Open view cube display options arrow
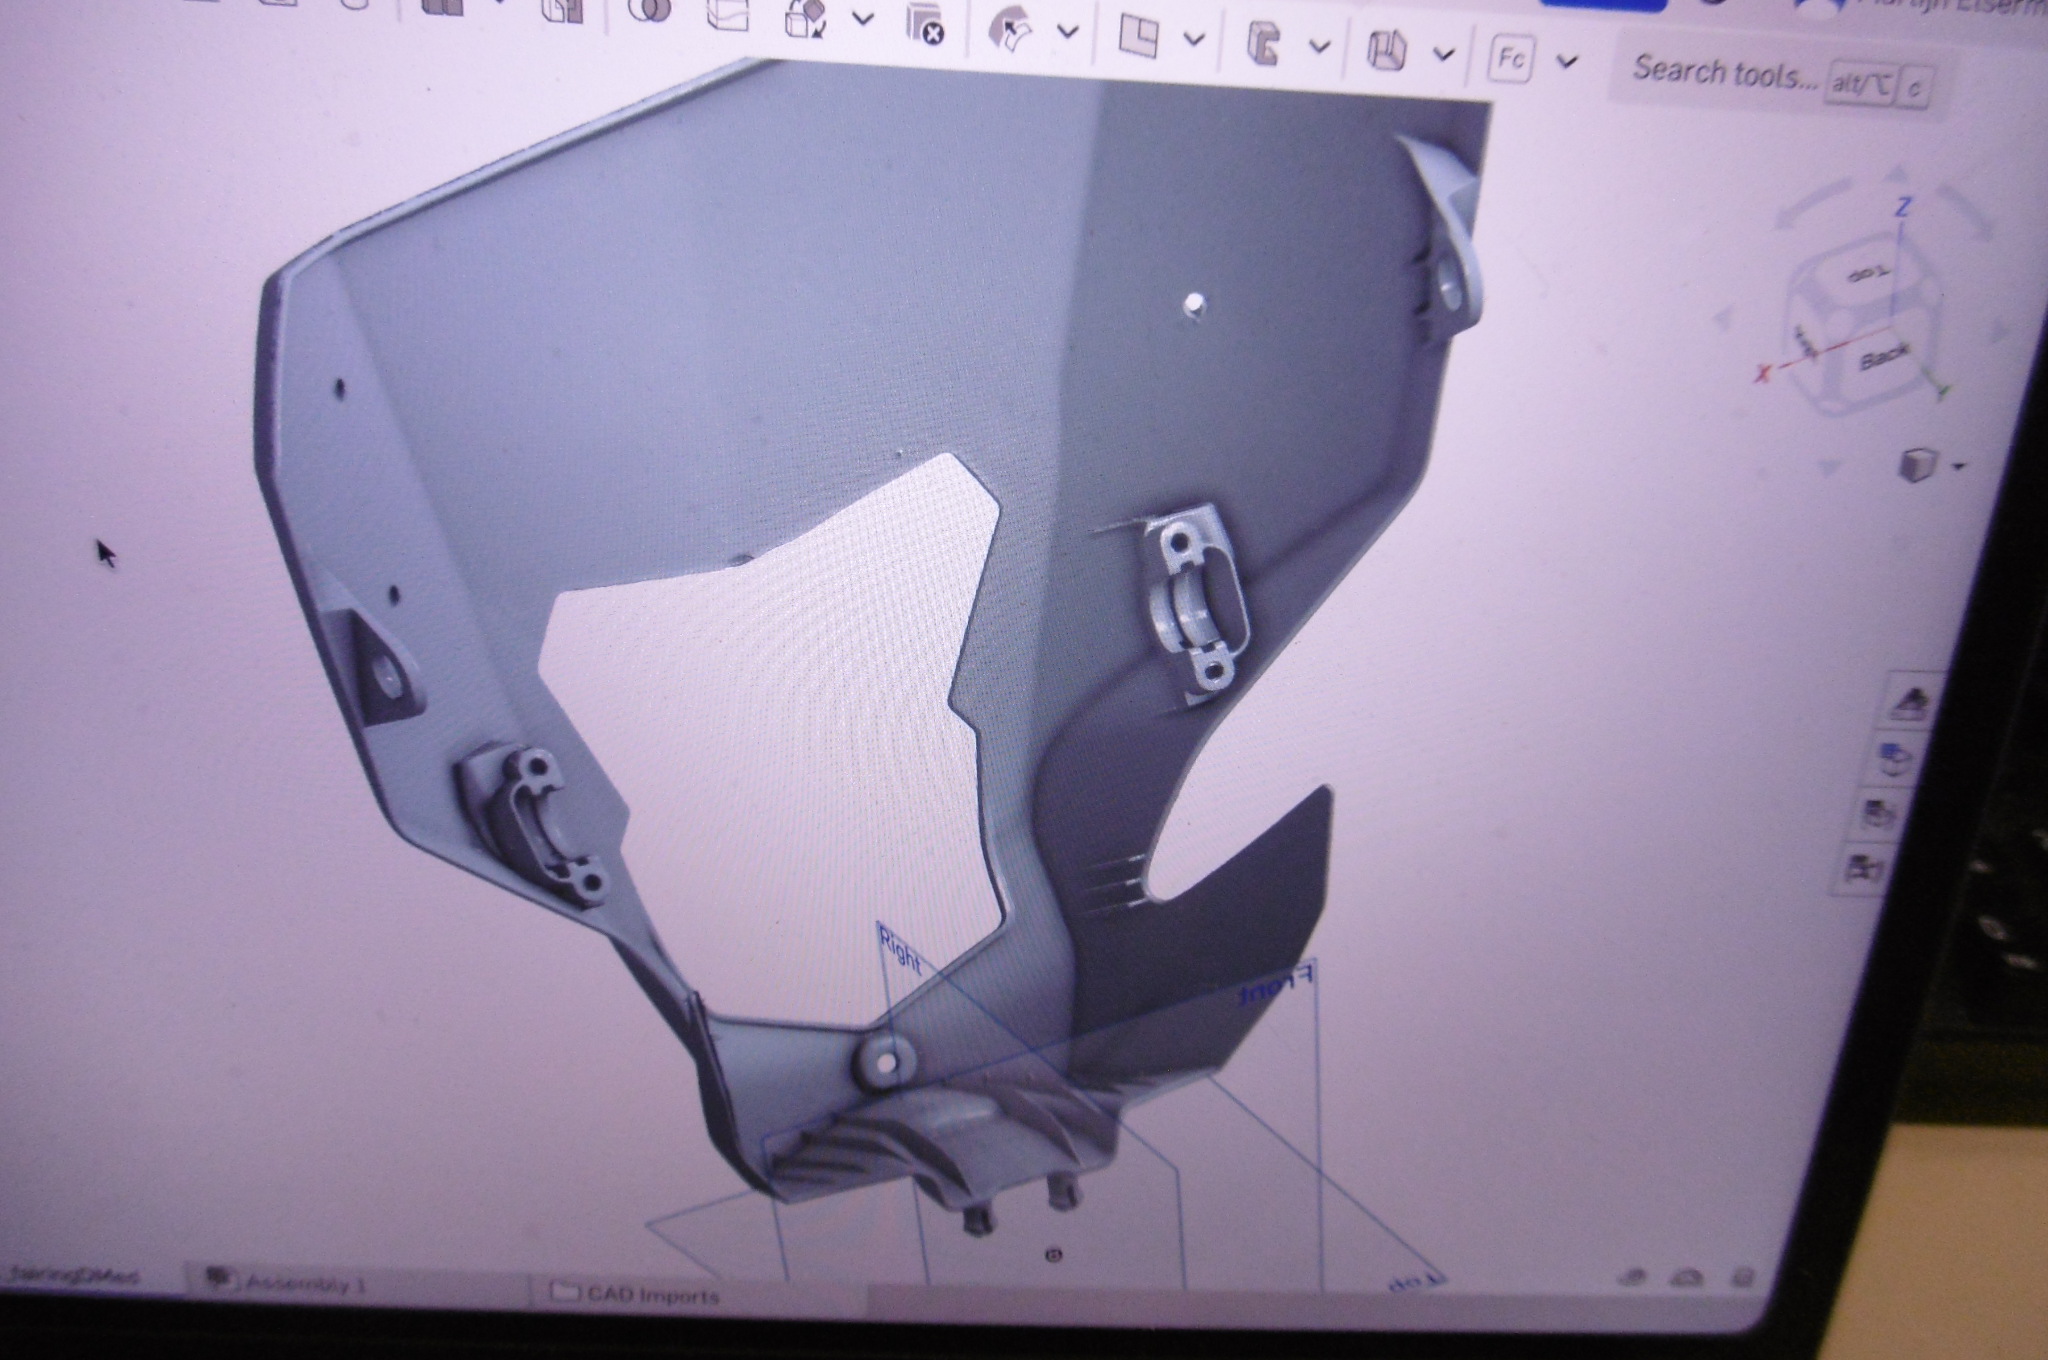Screen dimensions: 2048x1360 [1957, 467]
